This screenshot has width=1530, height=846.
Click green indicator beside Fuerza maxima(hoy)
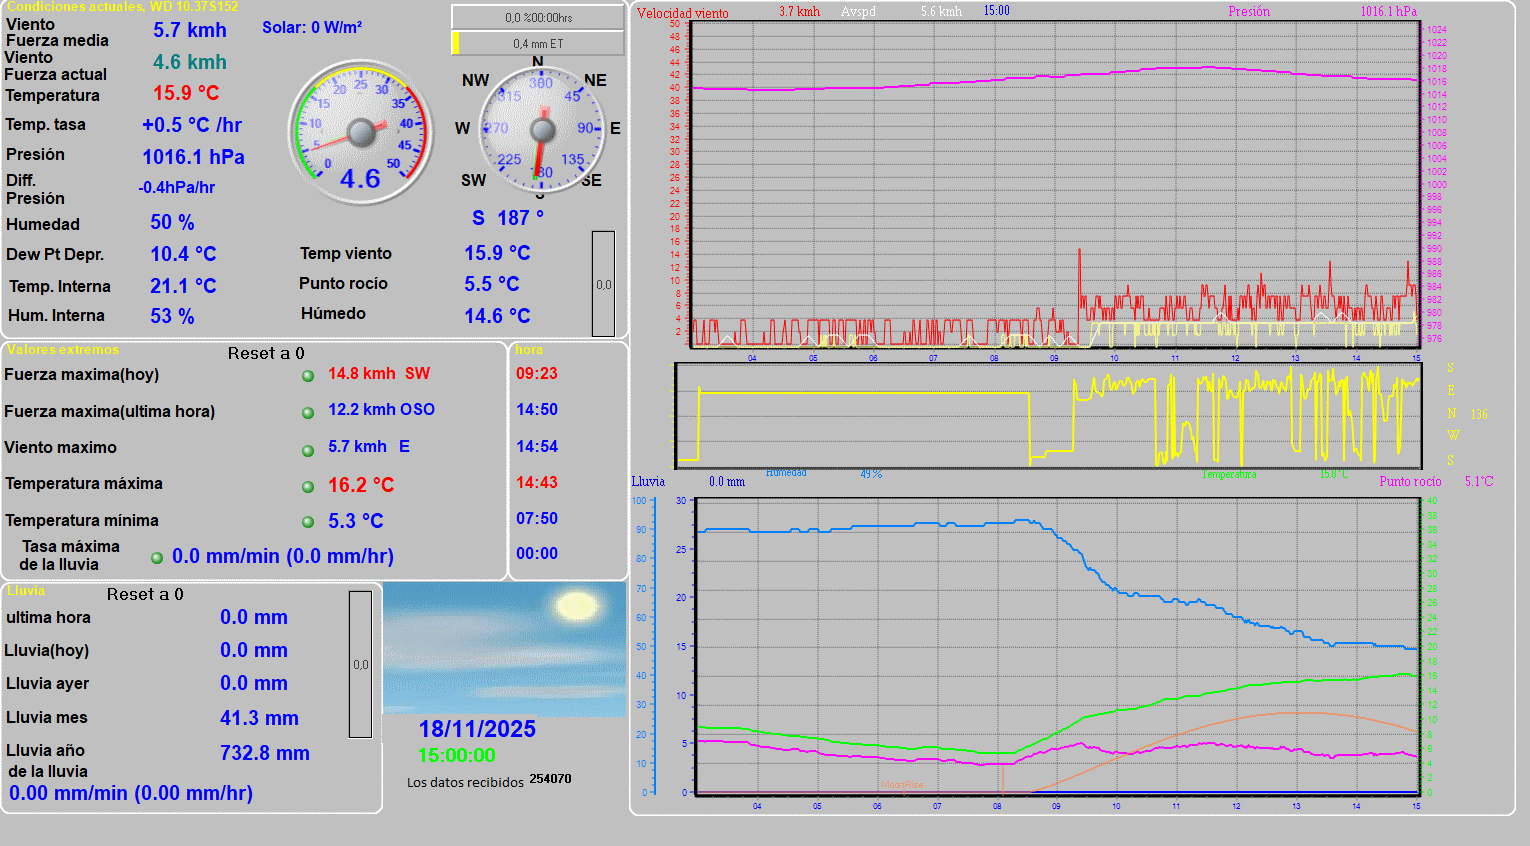[308, 376]
